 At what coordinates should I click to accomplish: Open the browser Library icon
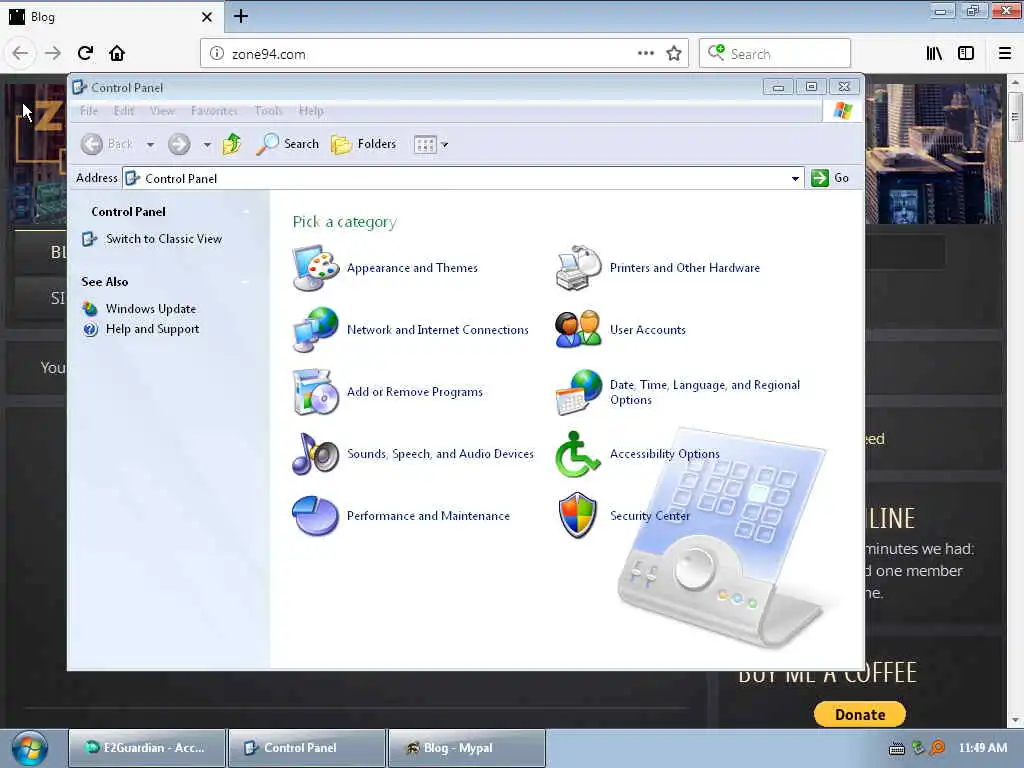(934, 53)
